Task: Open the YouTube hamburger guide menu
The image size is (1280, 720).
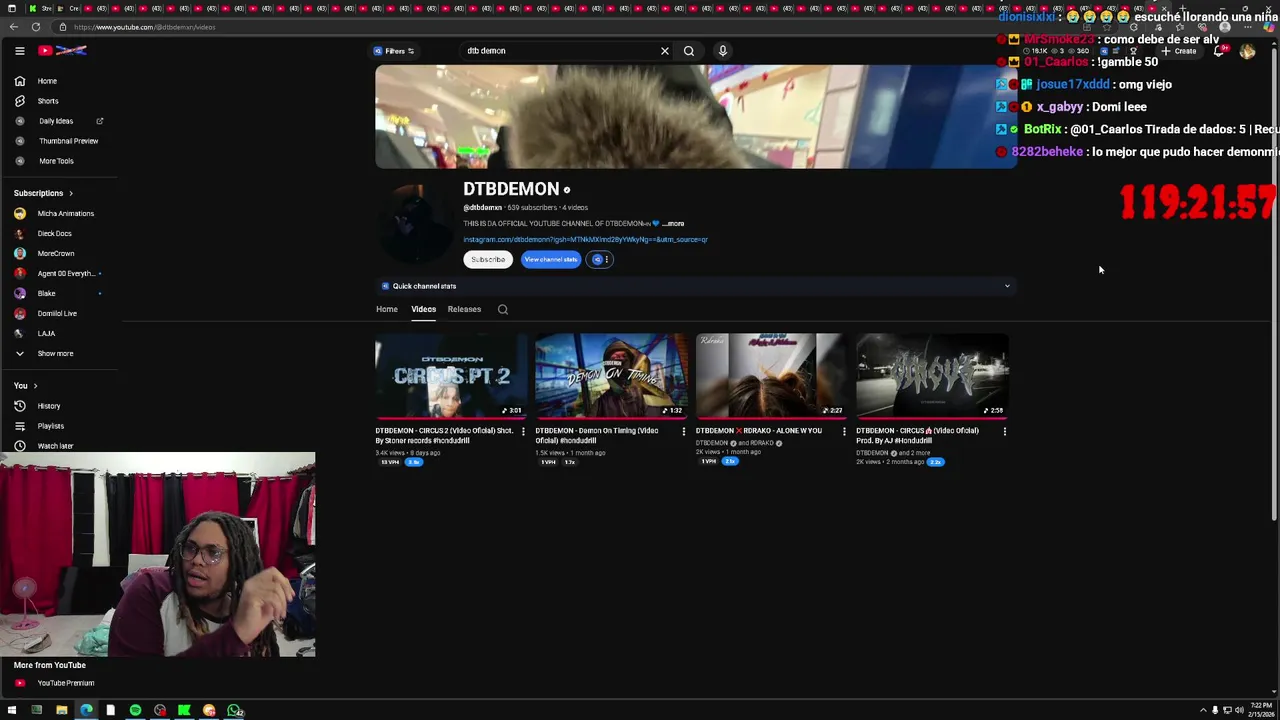Action: (19, 51)
